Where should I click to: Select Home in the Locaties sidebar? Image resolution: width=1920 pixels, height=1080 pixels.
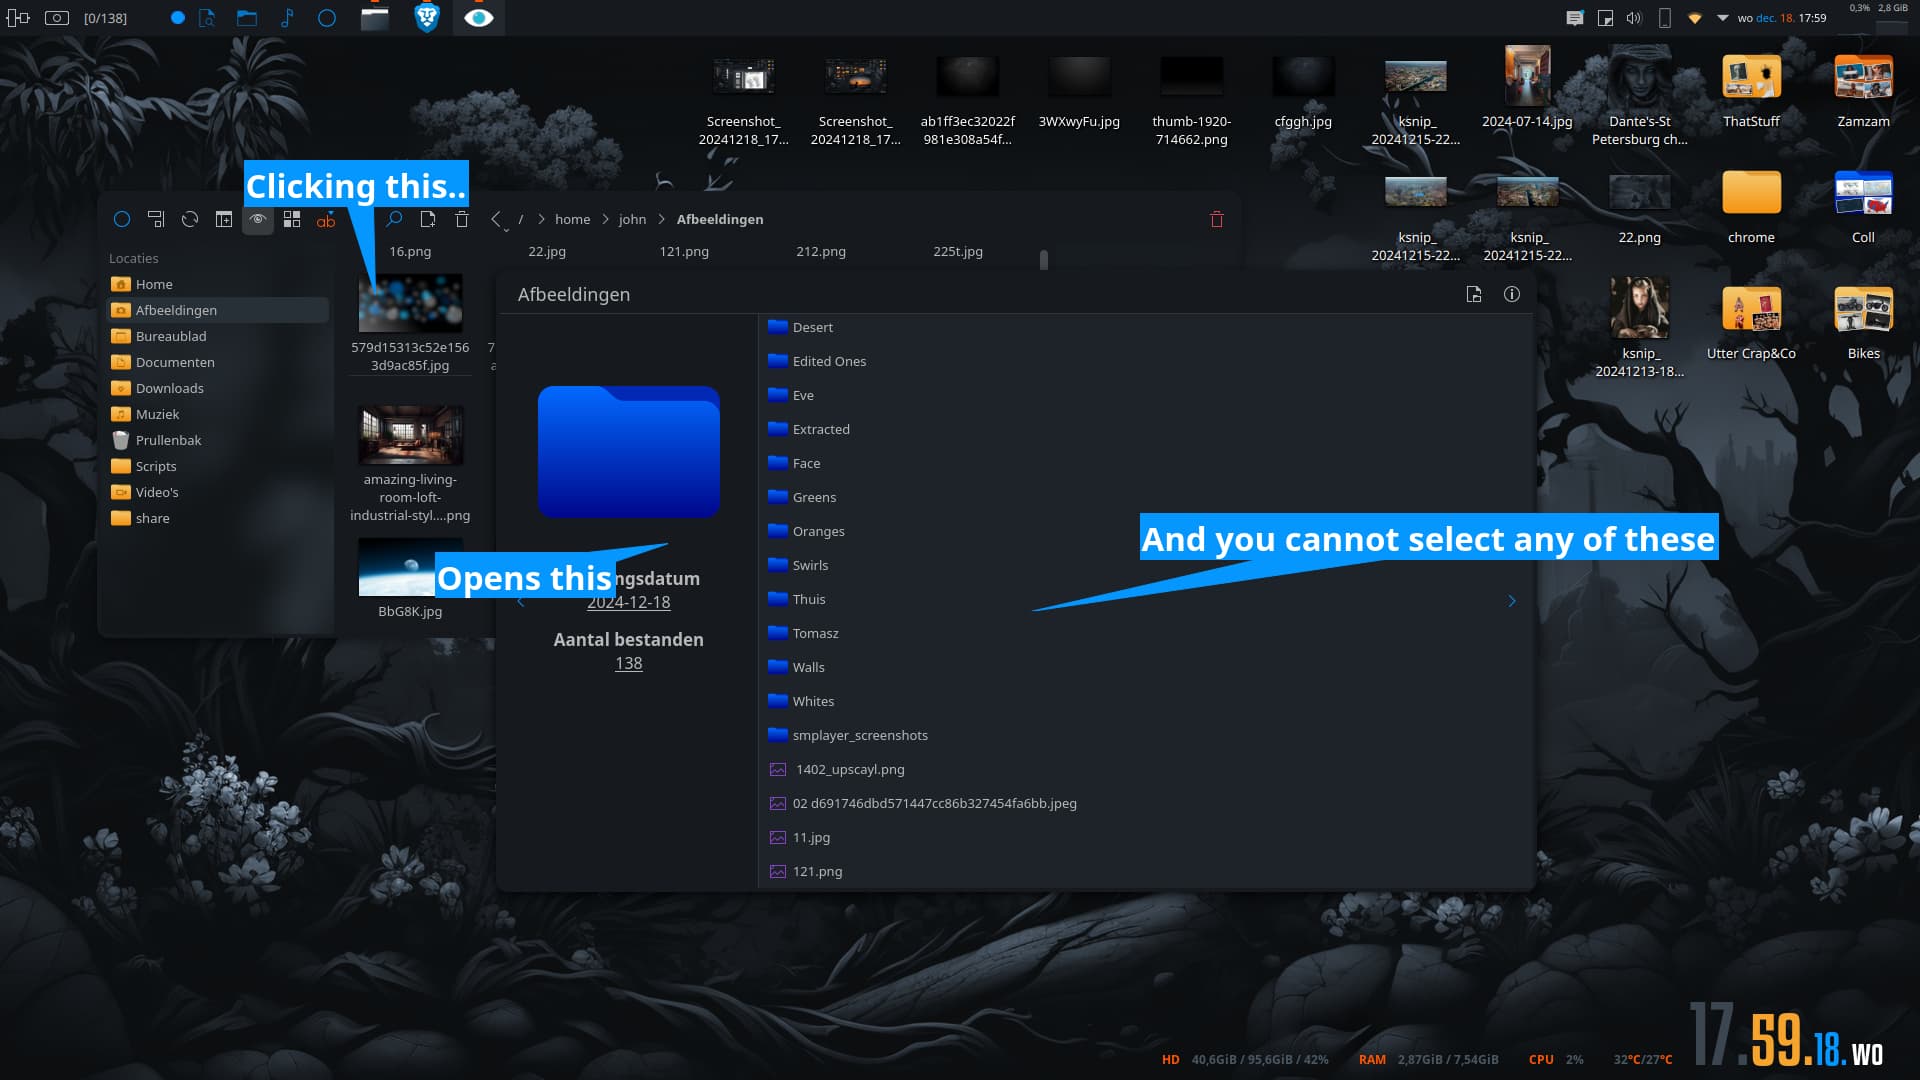(x=218, y=284)
